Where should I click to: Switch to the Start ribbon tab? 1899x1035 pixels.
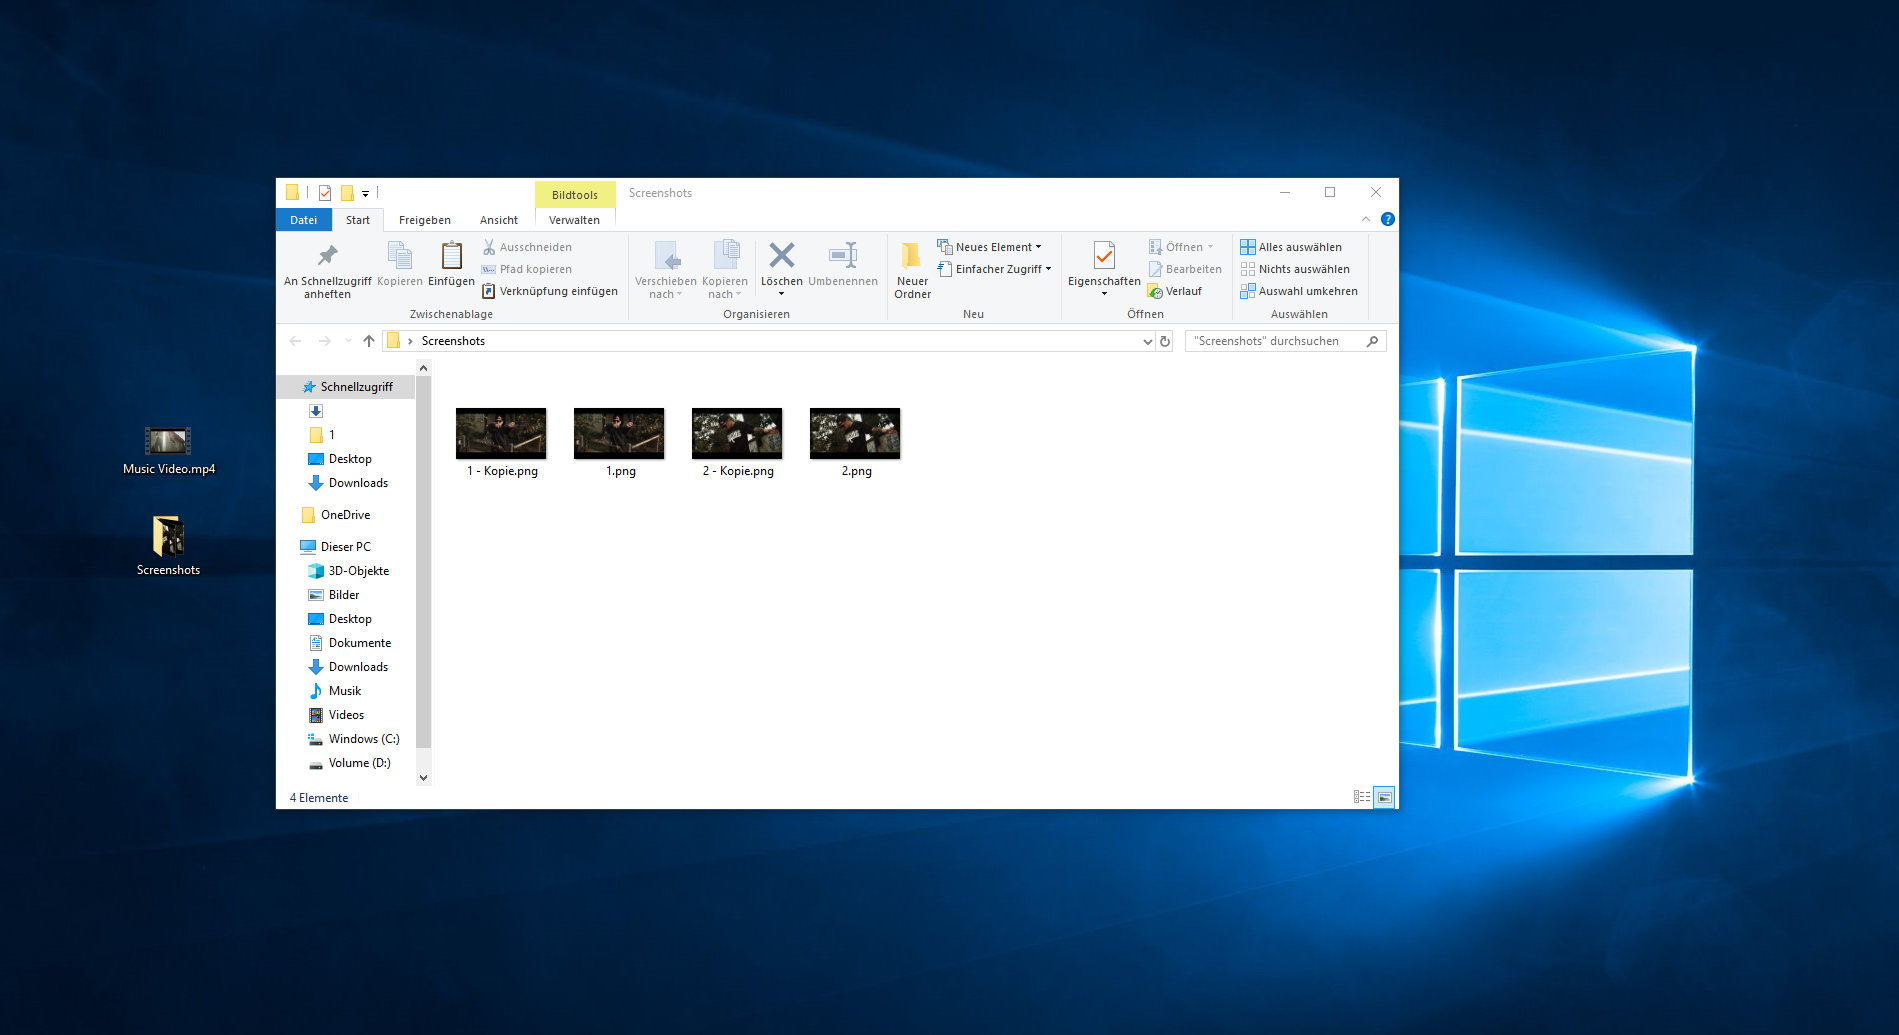click(x=358, y=220)
